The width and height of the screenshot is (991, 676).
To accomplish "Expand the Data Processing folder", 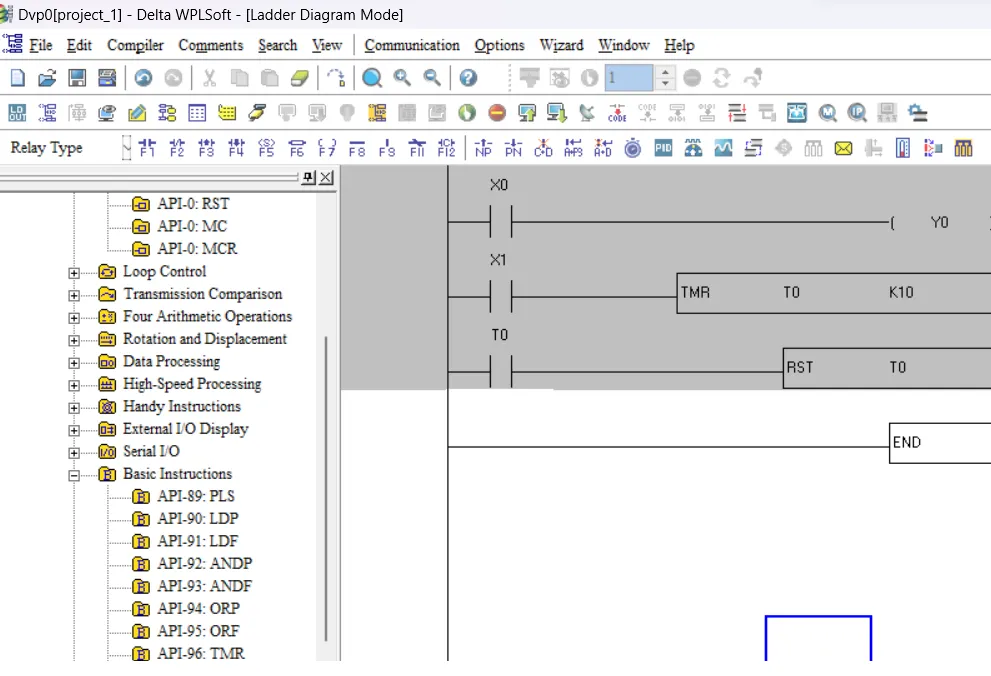I will 74,363.
